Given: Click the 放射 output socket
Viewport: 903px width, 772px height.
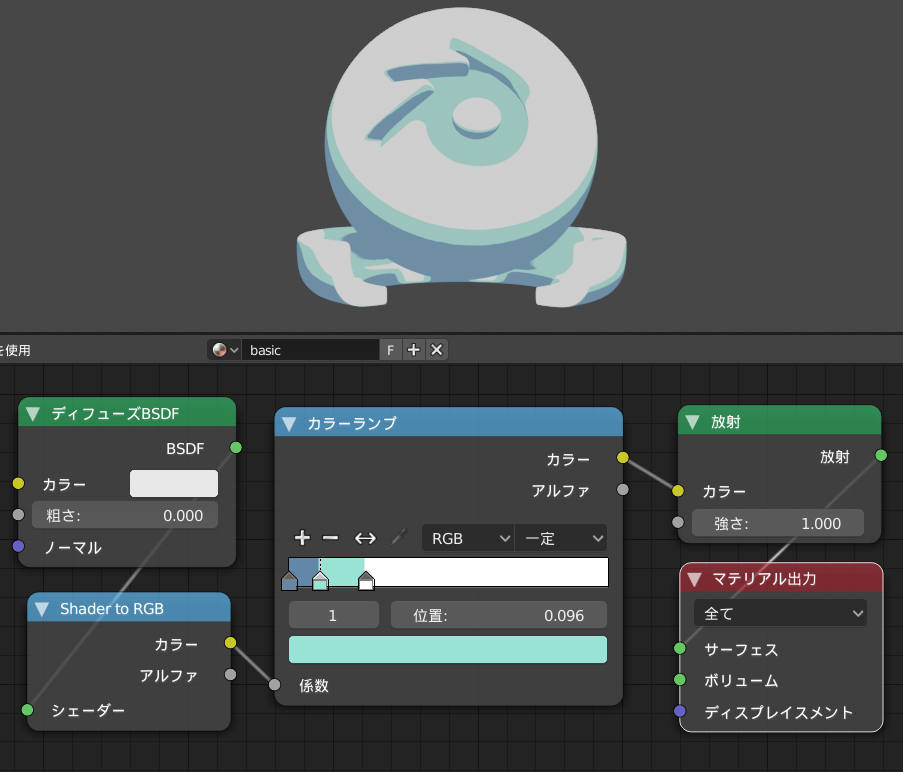Looking at the screenshot, I should (881, 456).
